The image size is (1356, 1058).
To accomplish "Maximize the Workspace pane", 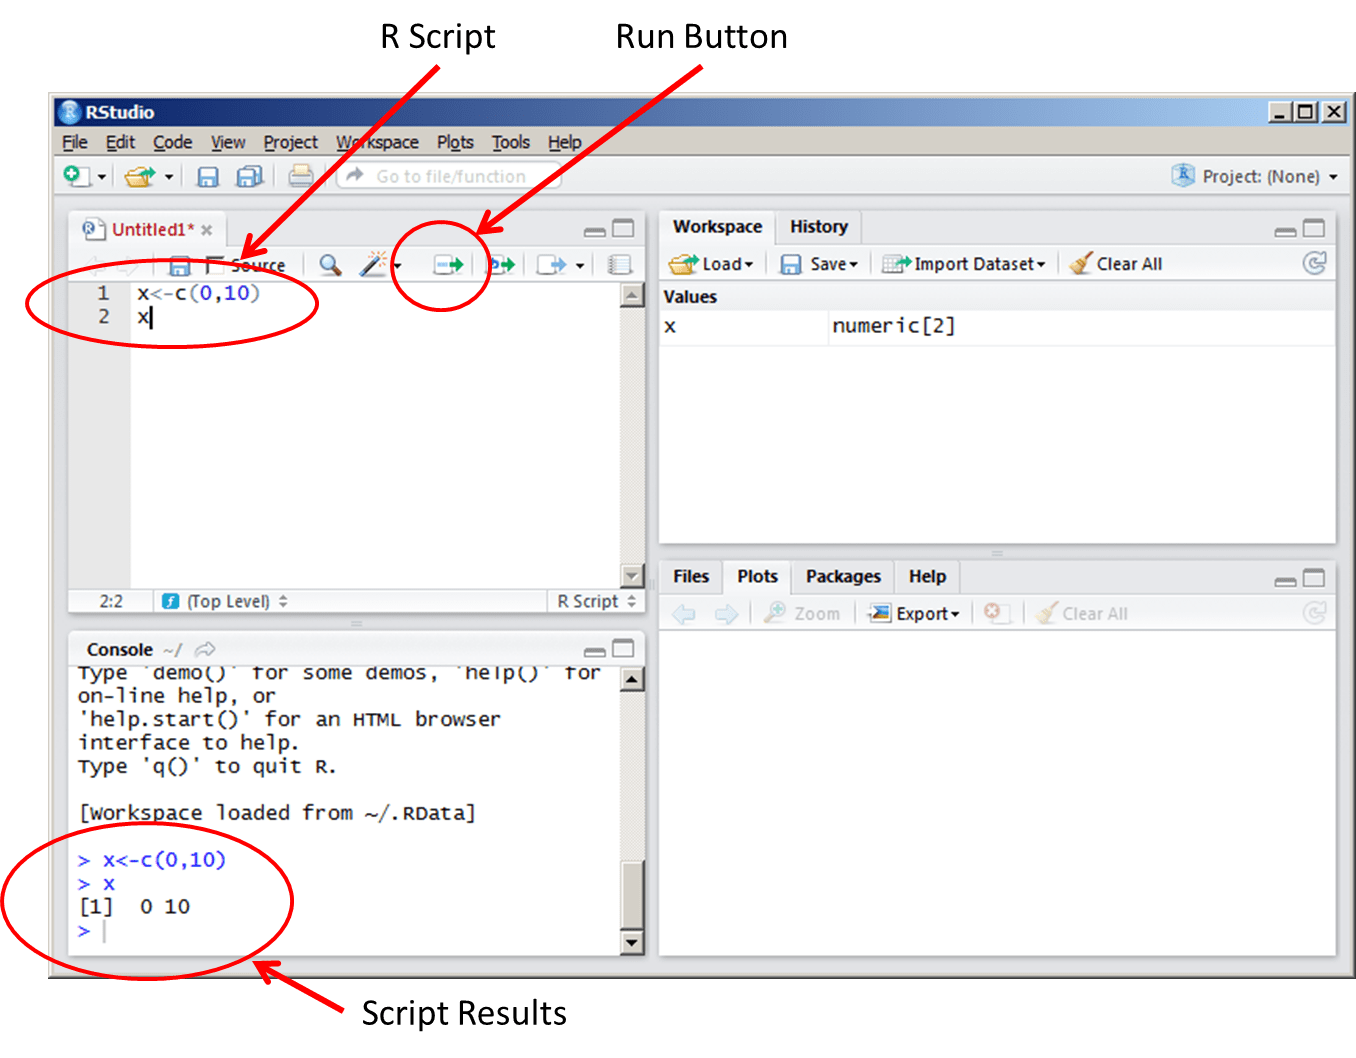I will click(1314, 229).
